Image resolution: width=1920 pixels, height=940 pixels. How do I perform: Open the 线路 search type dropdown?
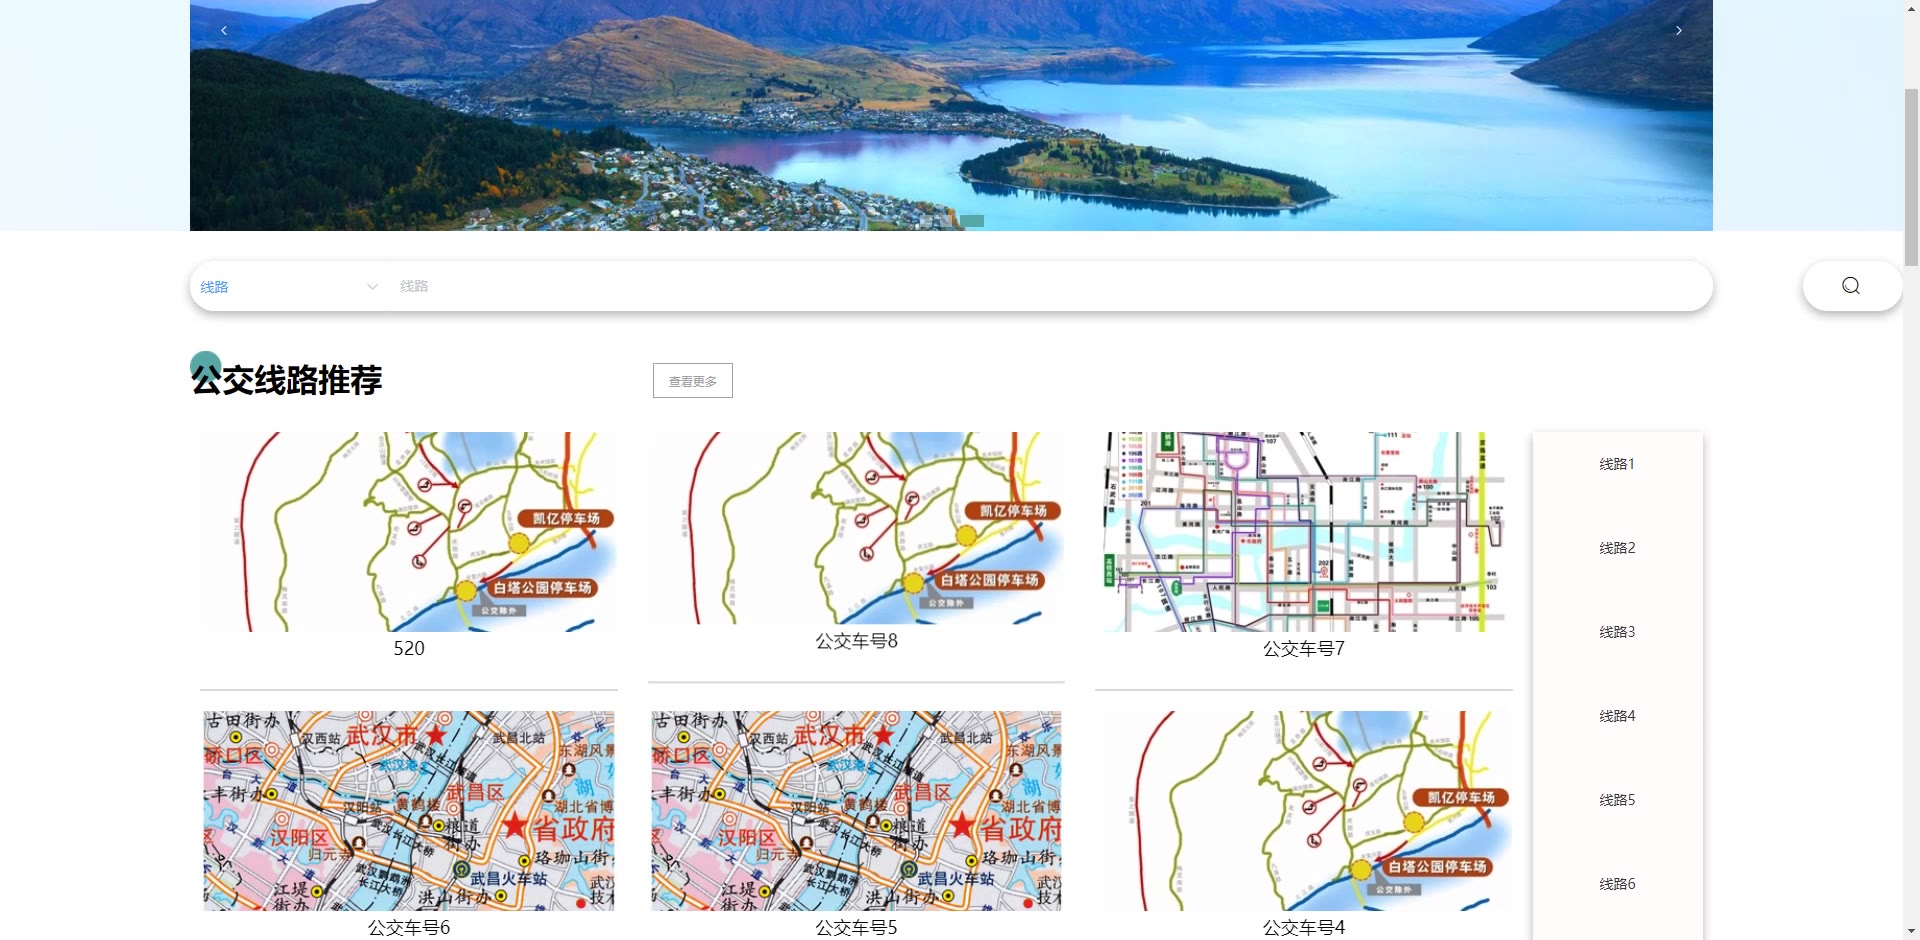click(289, 287)
